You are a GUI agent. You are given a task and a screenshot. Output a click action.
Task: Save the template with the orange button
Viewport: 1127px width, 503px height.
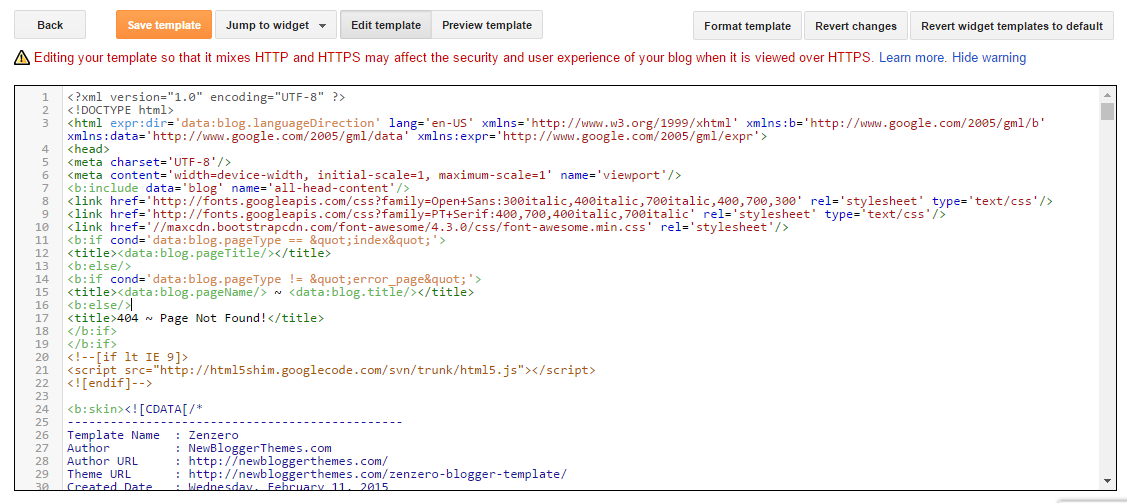pos(164,25)
